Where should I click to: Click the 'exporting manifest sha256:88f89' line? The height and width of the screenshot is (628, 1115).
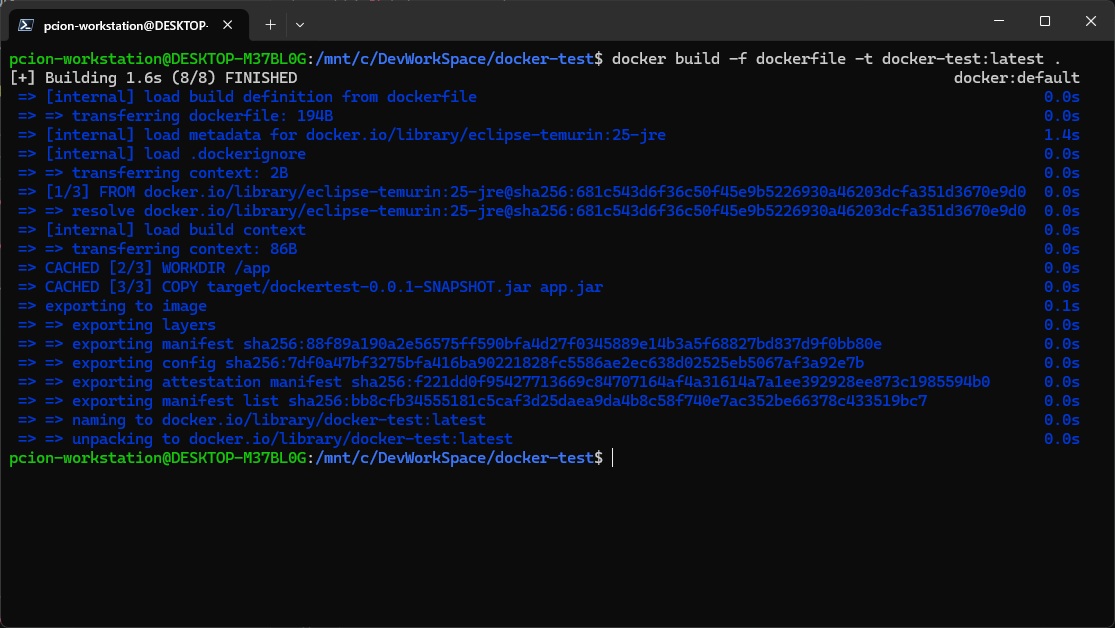tap(449, 344)
